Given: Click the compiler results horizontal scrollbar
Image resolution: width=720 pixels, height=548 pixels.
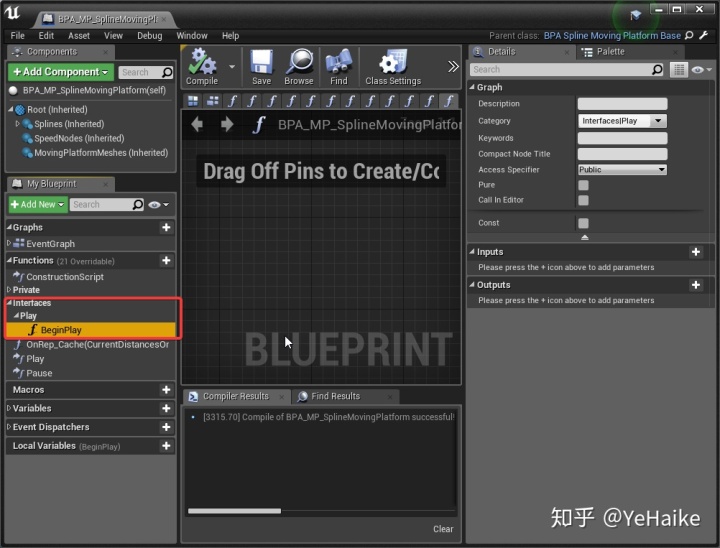Looking at the screenshot, I should click(234, 511).
